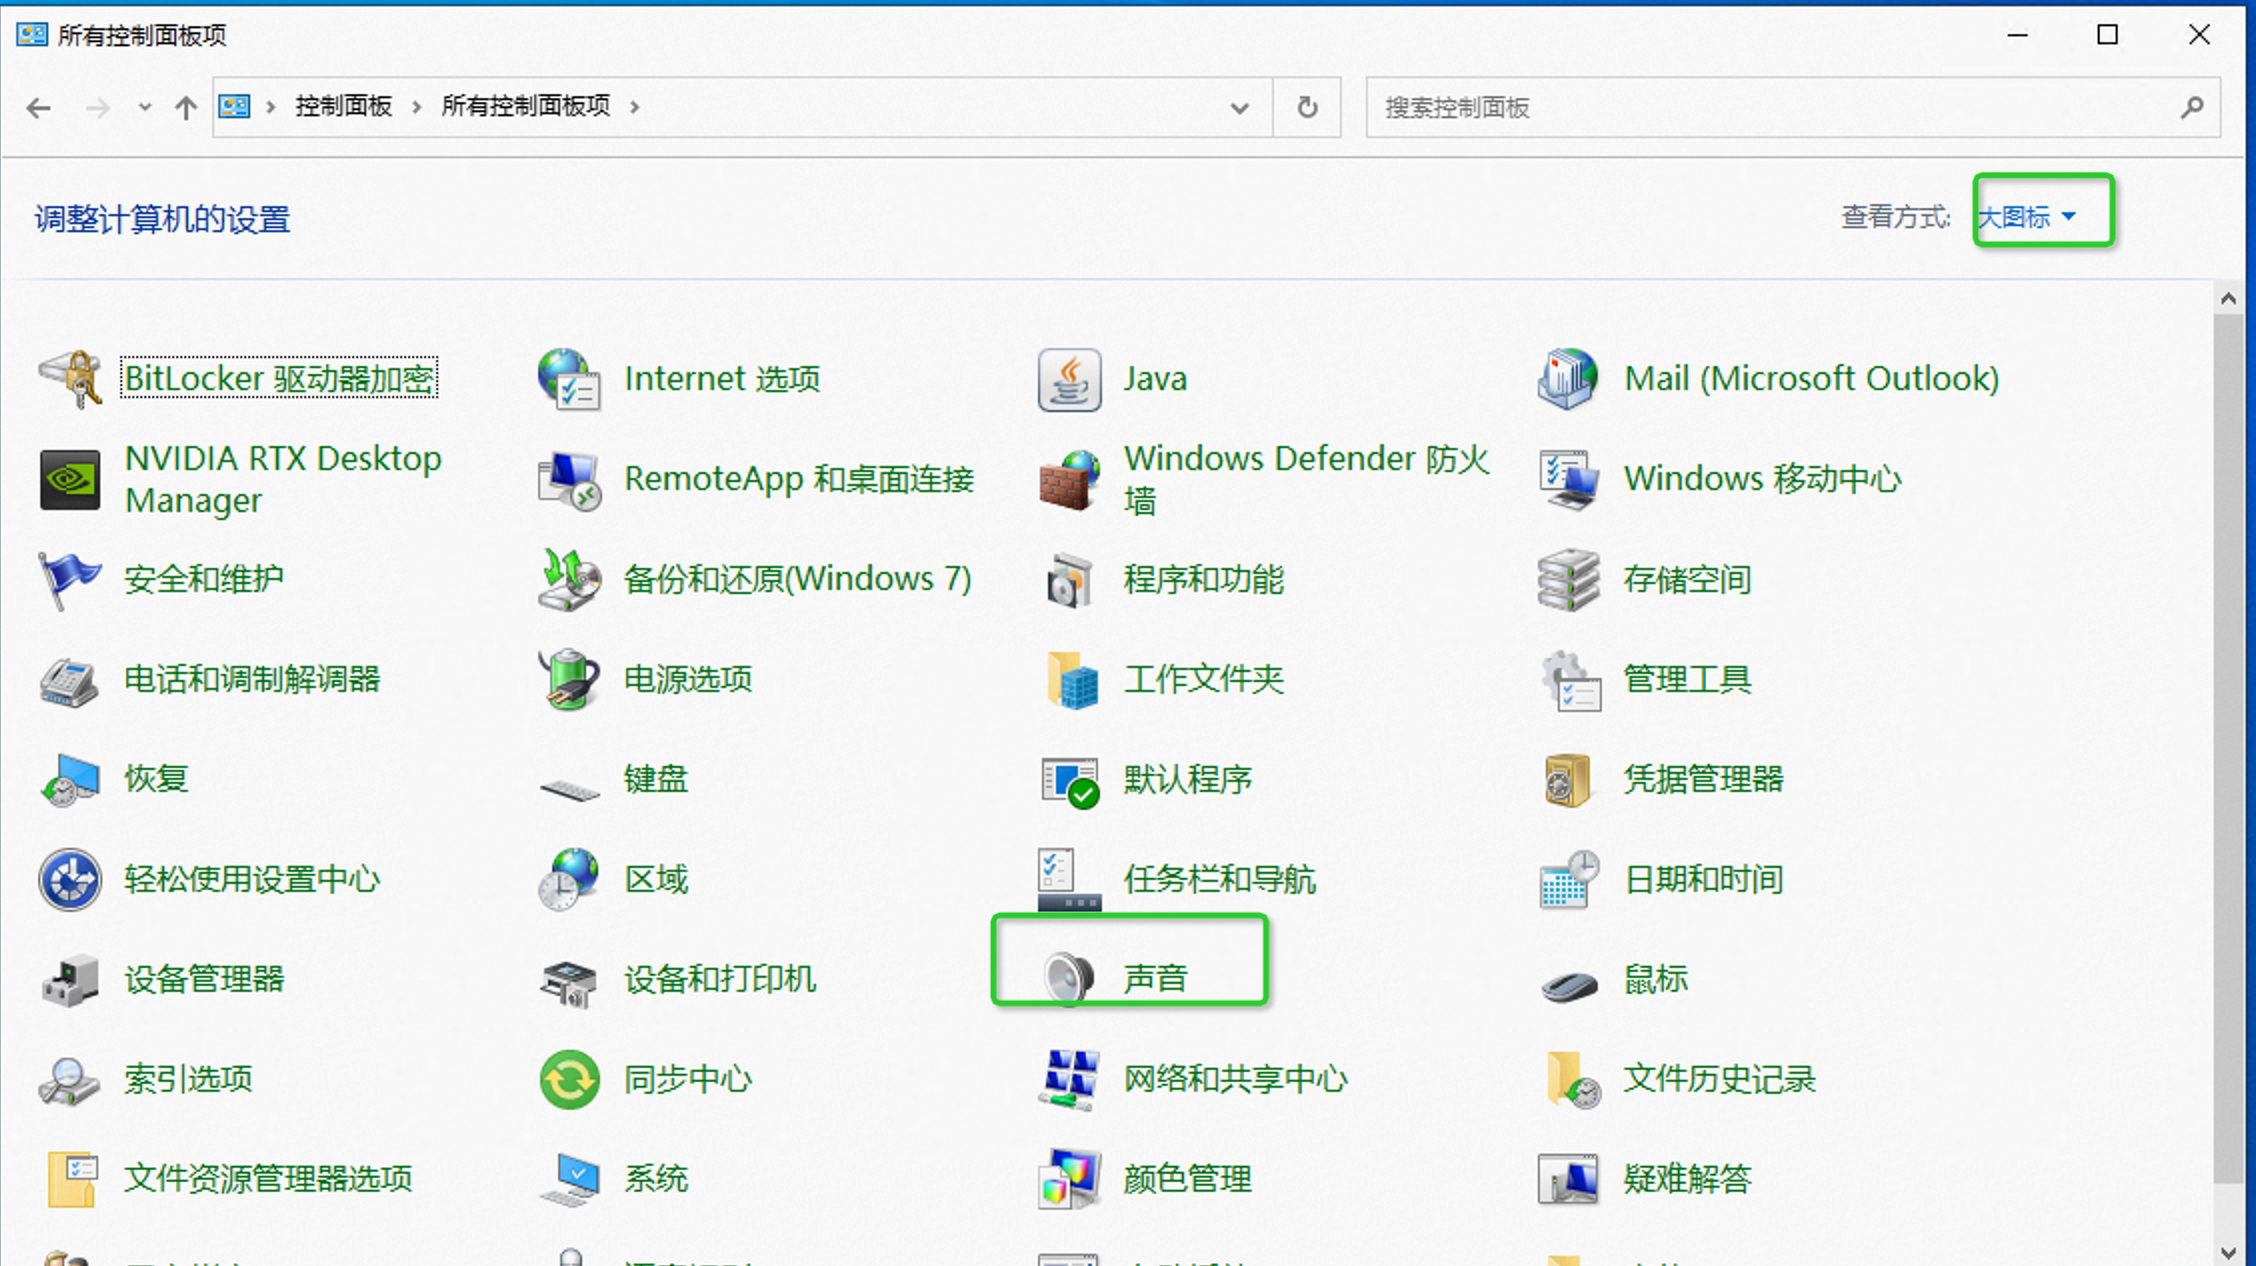Open the 备份和还原(Windows 7) icon
The image size is (2256, 1266).
pyautogui.click(x=569, y=579)
